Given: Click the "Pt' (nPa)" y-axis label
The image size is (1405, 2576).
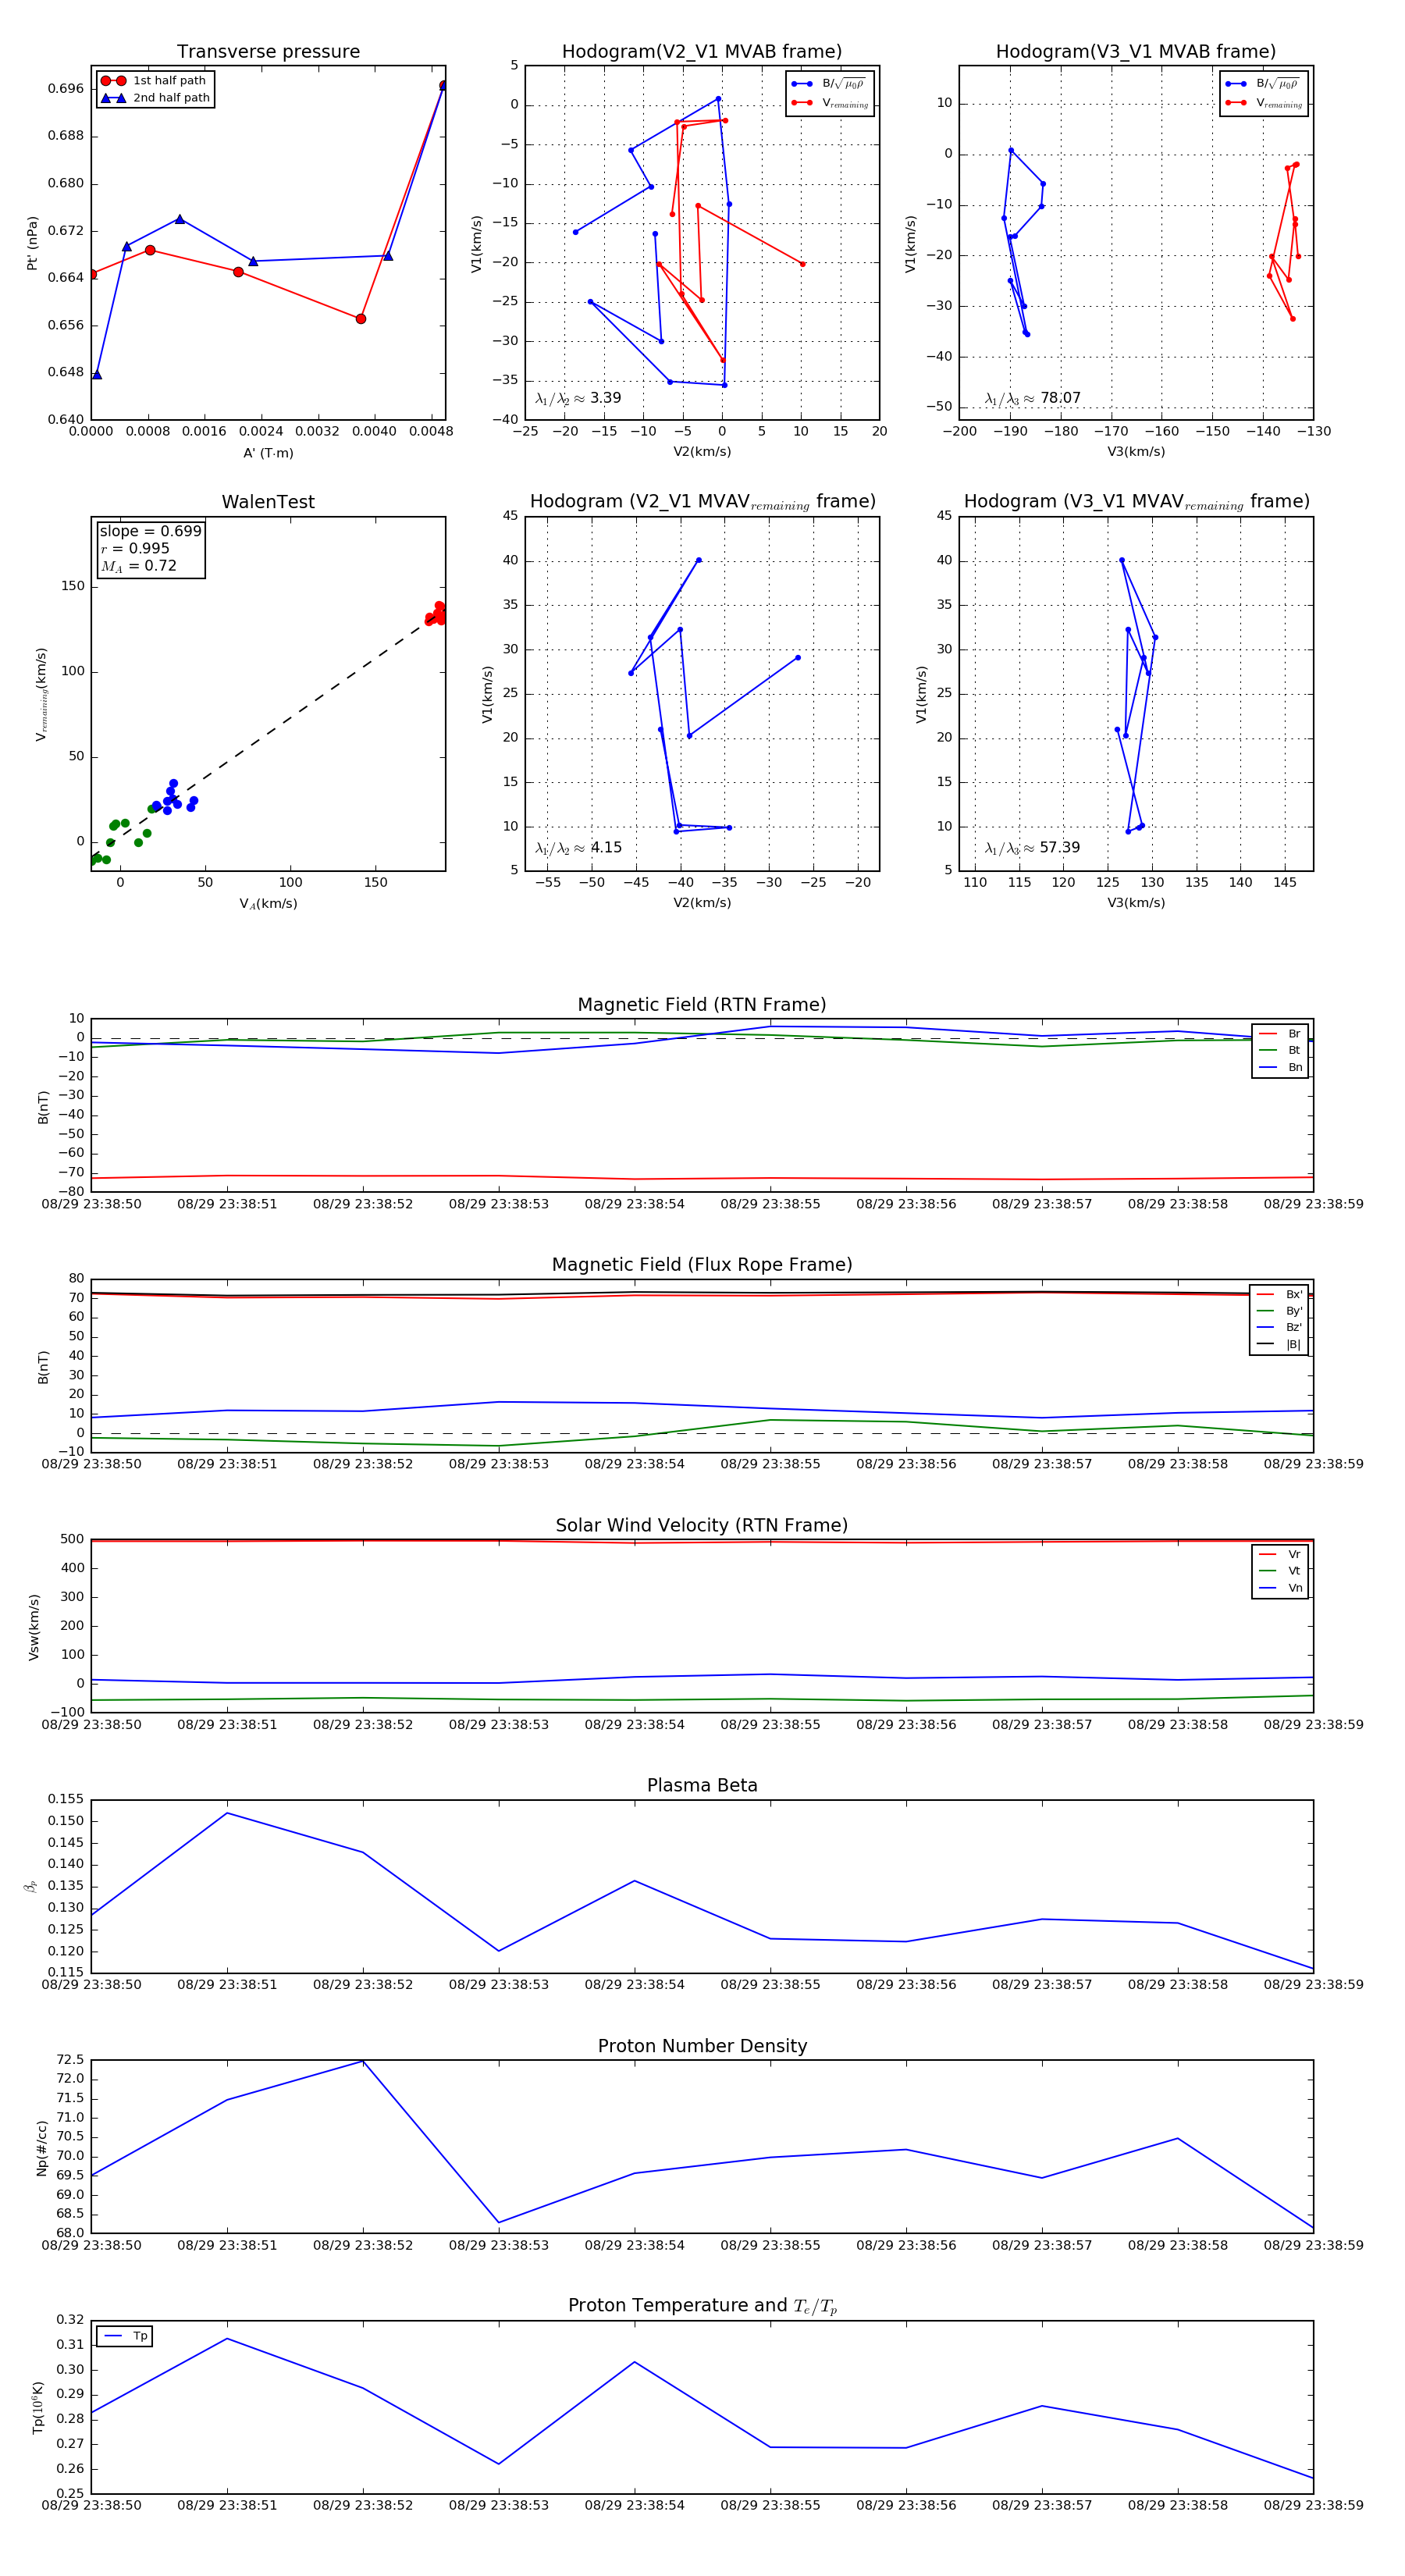Looking at the screenshot, I should point(32,243).
